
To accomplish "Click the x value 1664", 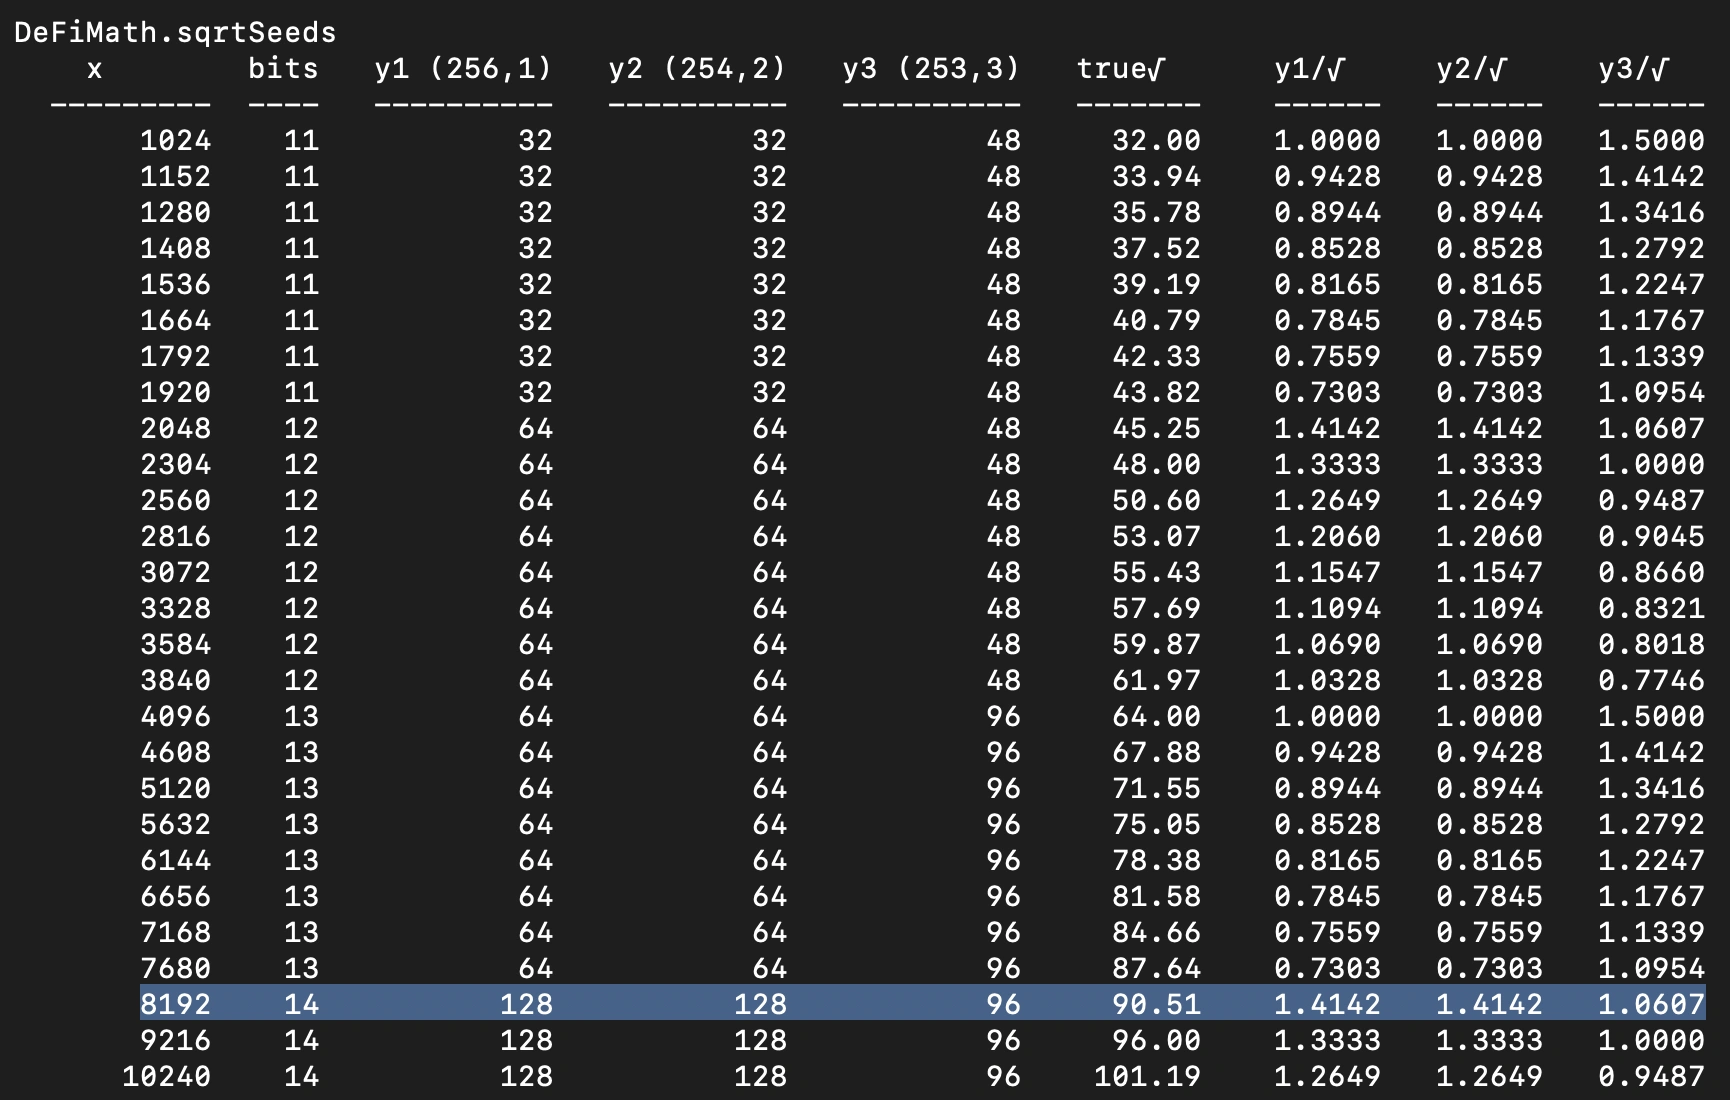I will click(175, 321).
